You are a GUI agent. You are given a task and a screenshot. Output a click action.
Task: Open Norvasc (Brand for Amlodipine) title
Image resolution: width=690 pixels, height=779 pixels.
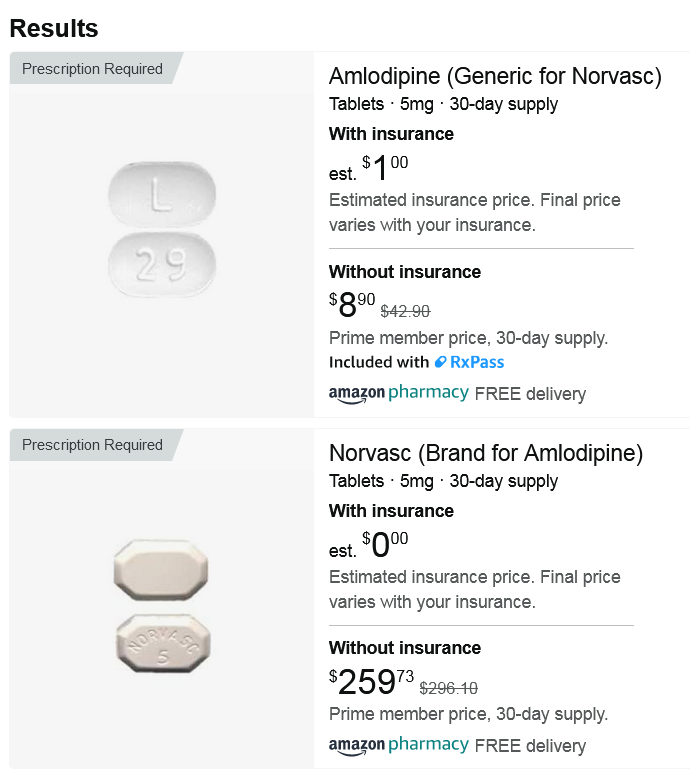click(x=485, y=453)
